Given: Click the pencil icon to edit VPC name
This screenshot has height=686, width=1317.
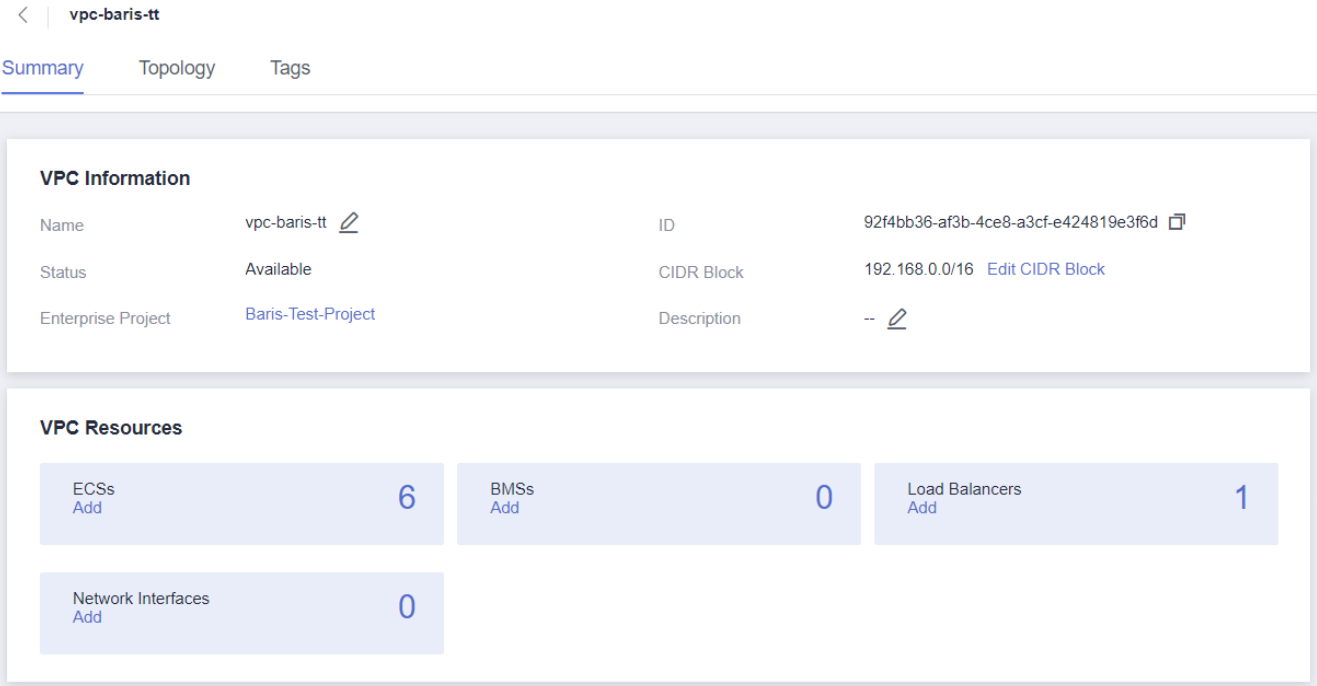Looking at the screenshot, I should pos(348,223).
